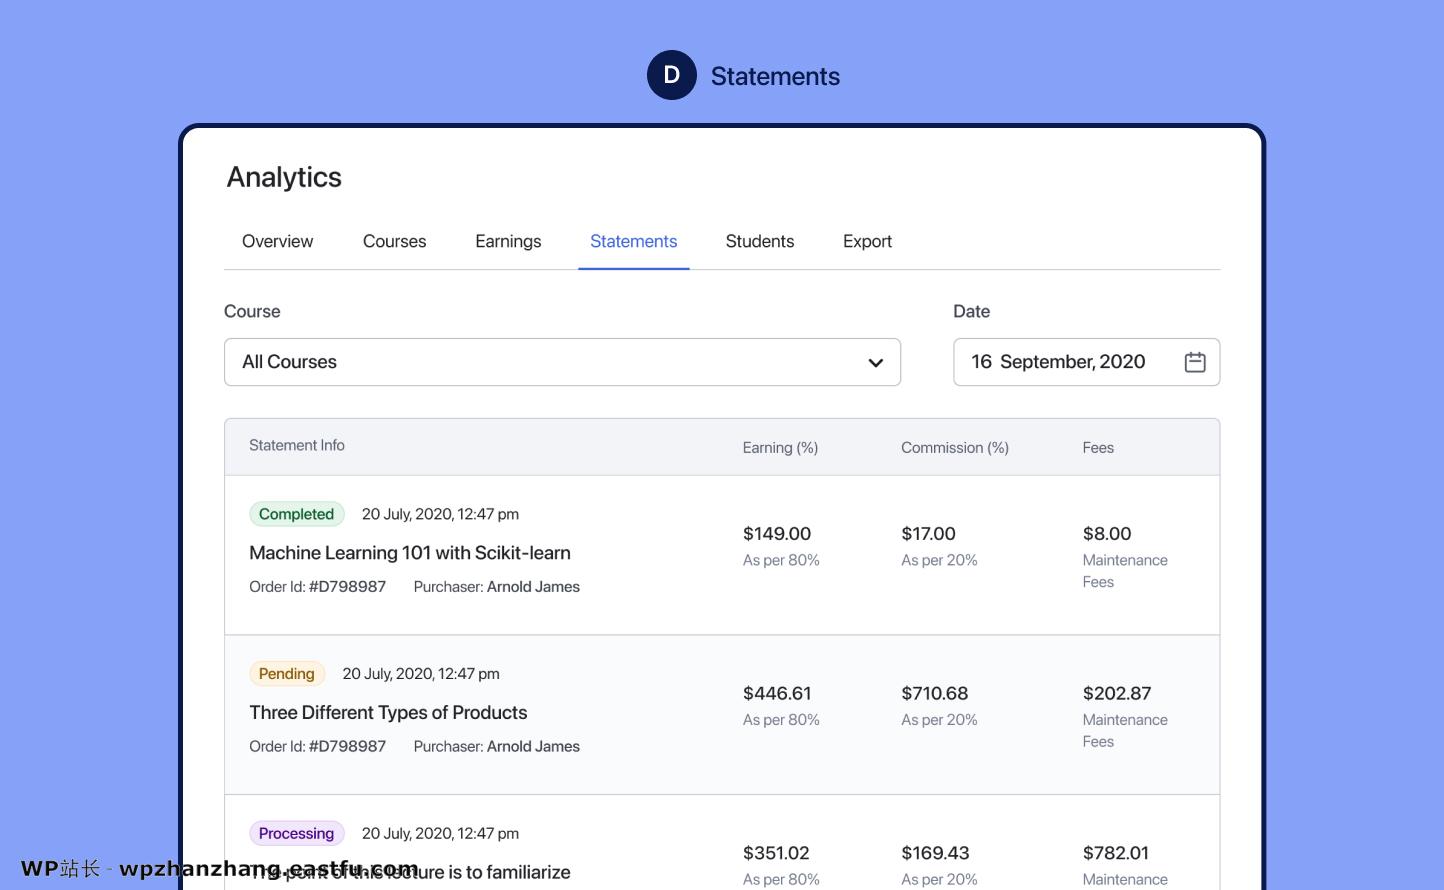The width and height of the screenshot is (1444, 890).
Task: Select the Completed status badge
Action: [297, 513]
